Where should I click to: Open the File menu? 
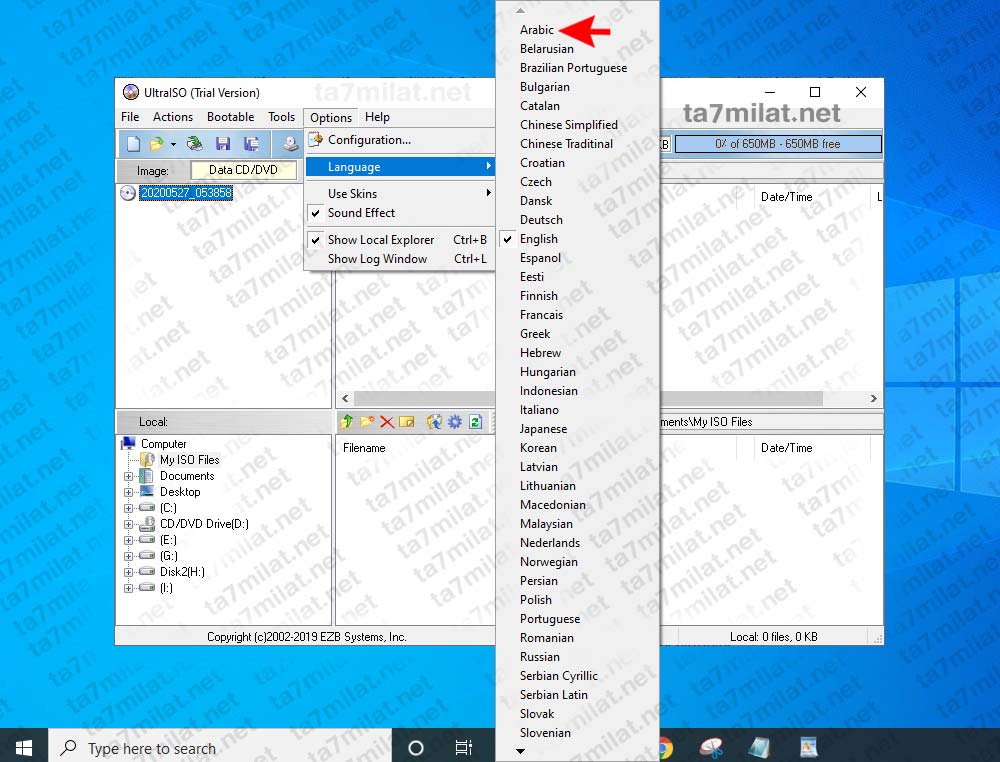(130, 117)
